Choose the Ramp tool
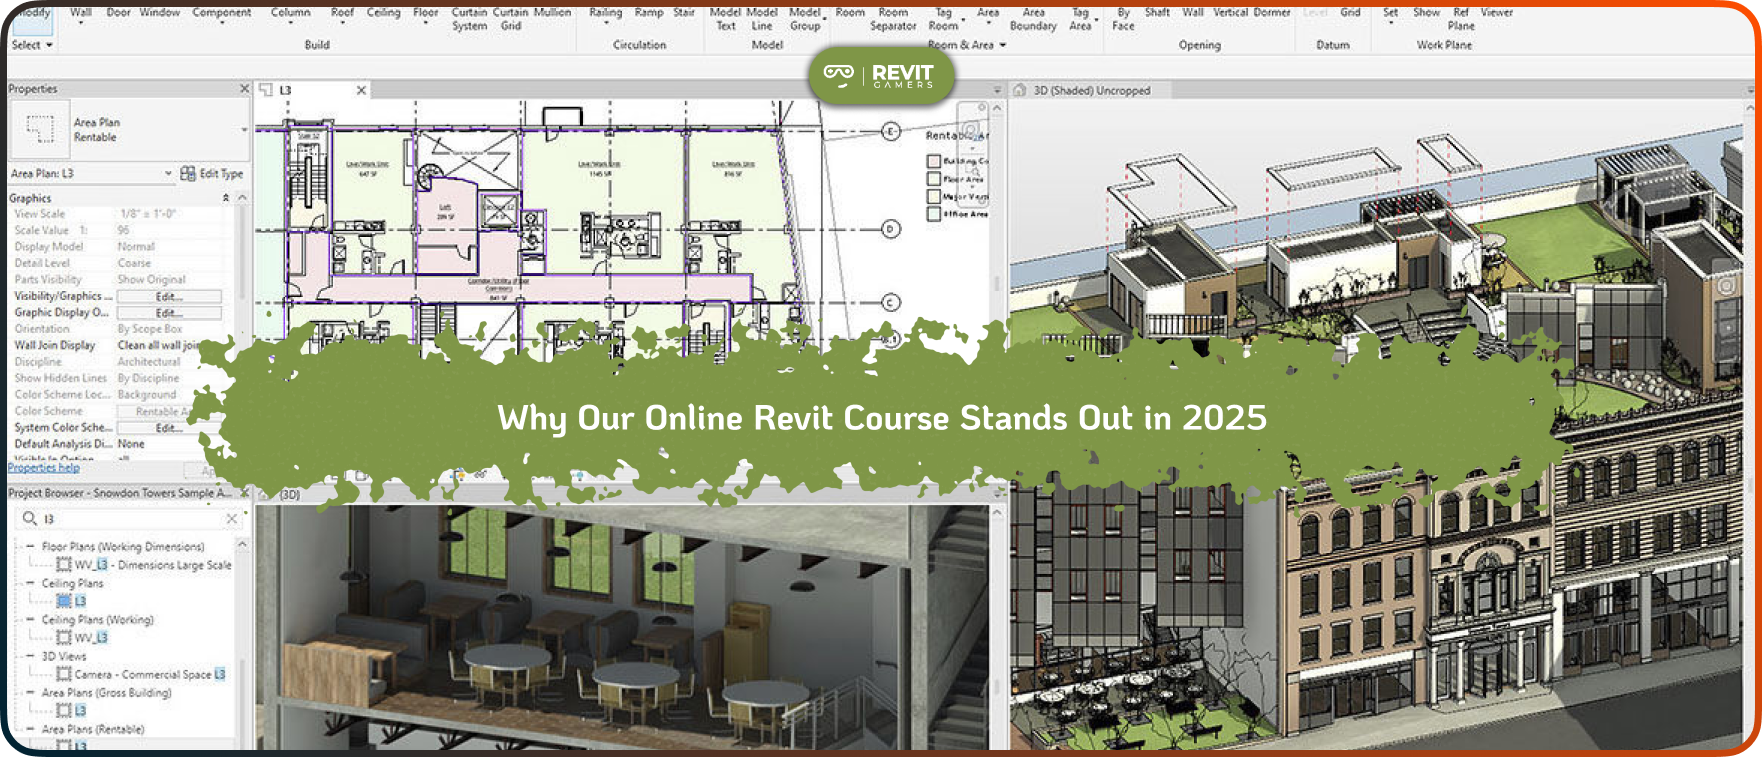This screenshot has width=1763, height=758. tap(648, 13)
